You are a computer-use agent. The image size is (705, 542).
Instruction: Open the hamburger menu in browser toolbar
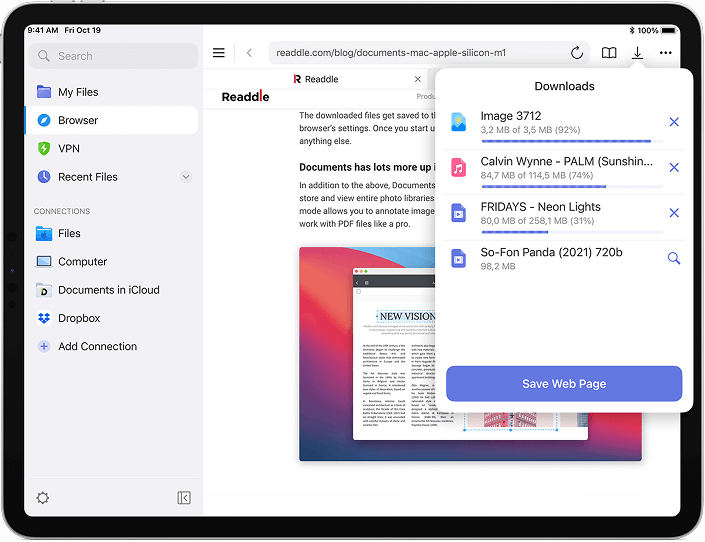click(x=219, y=53)
